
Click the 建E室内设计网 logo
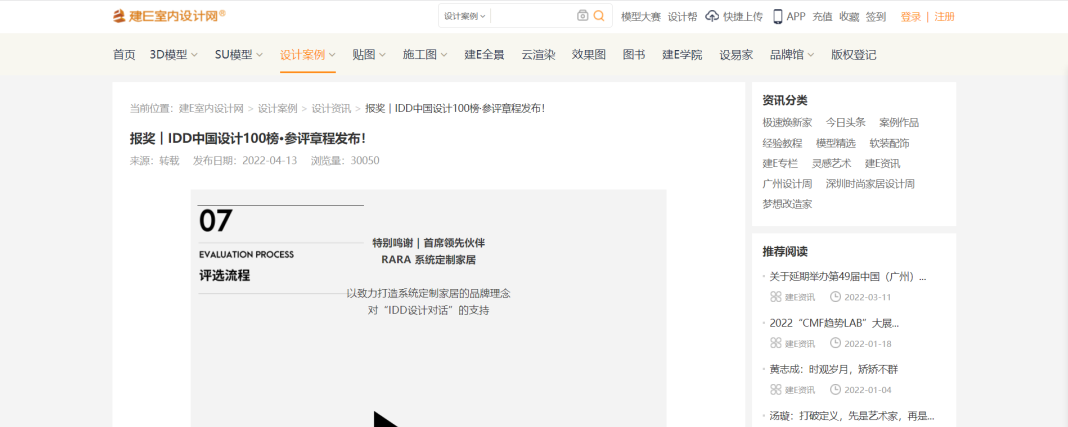(x=169, y=16)
